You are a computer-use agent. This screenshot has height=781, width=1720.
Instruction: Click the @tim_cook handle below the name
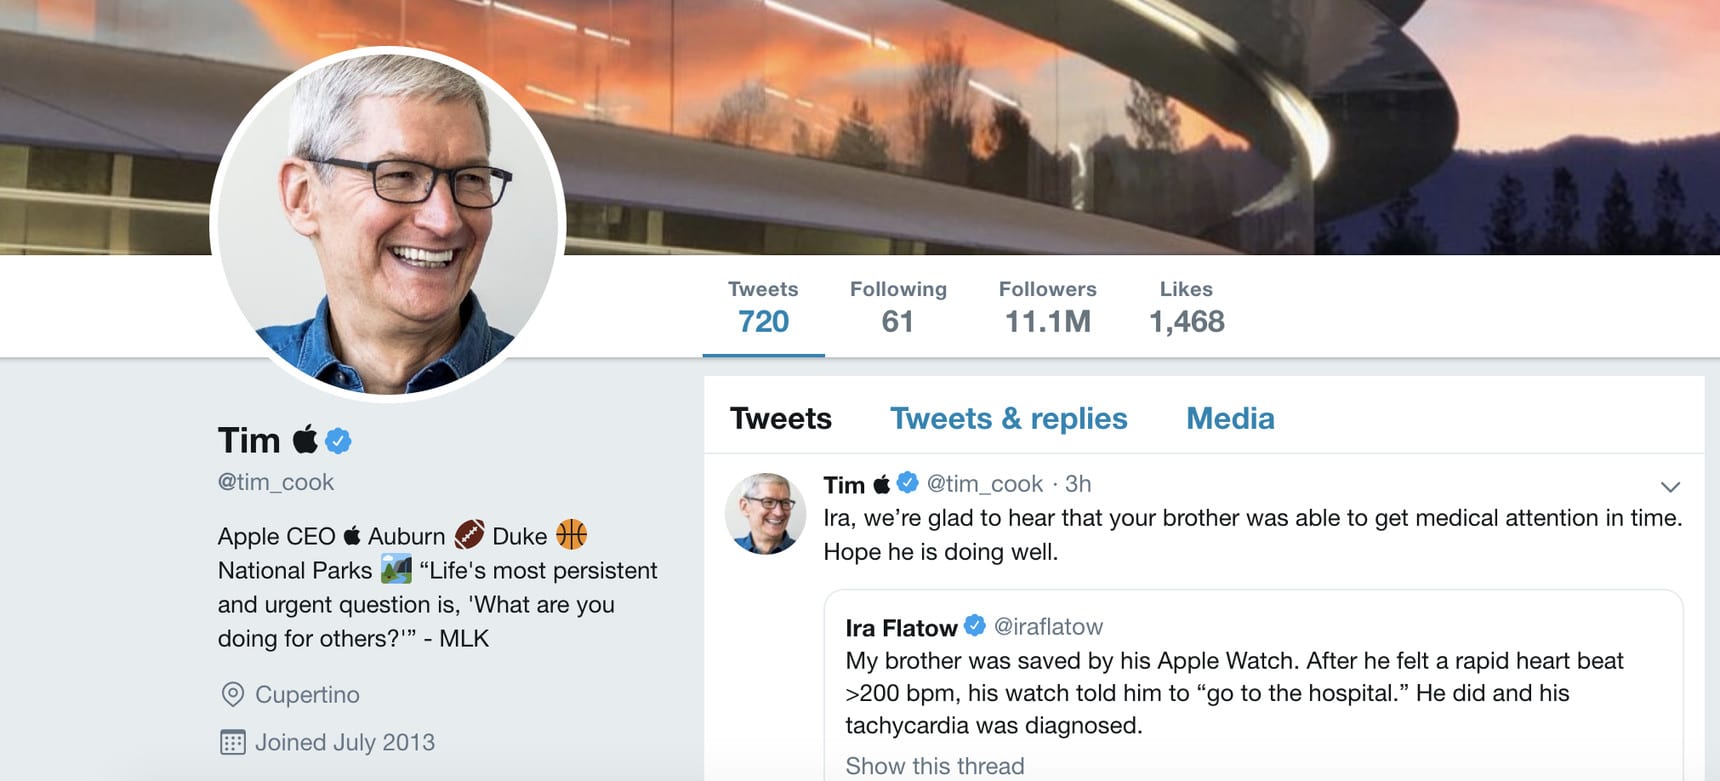coord(277,482)
